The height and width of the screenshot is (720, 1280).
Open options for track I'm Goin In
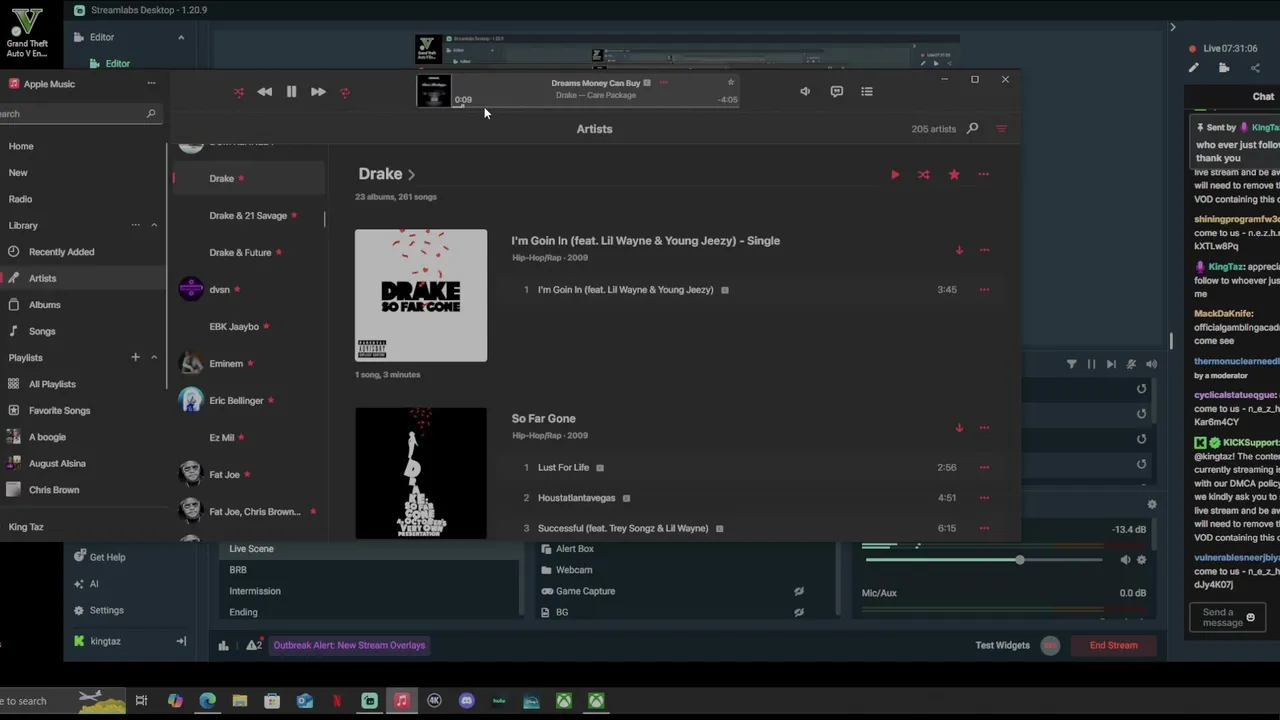[x=985, y=290]
